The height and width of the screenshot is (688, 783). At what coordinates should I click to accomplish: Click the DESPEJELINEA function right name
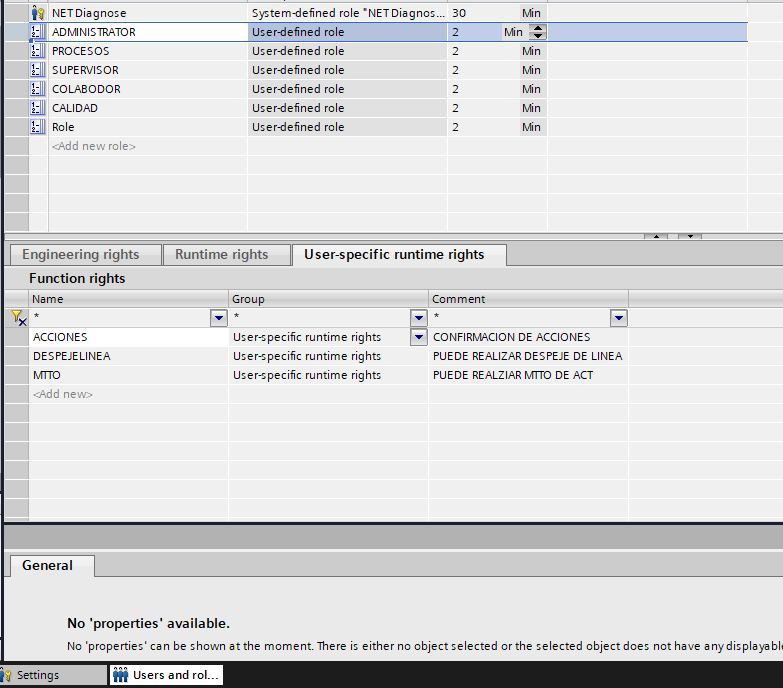(72, 356)
